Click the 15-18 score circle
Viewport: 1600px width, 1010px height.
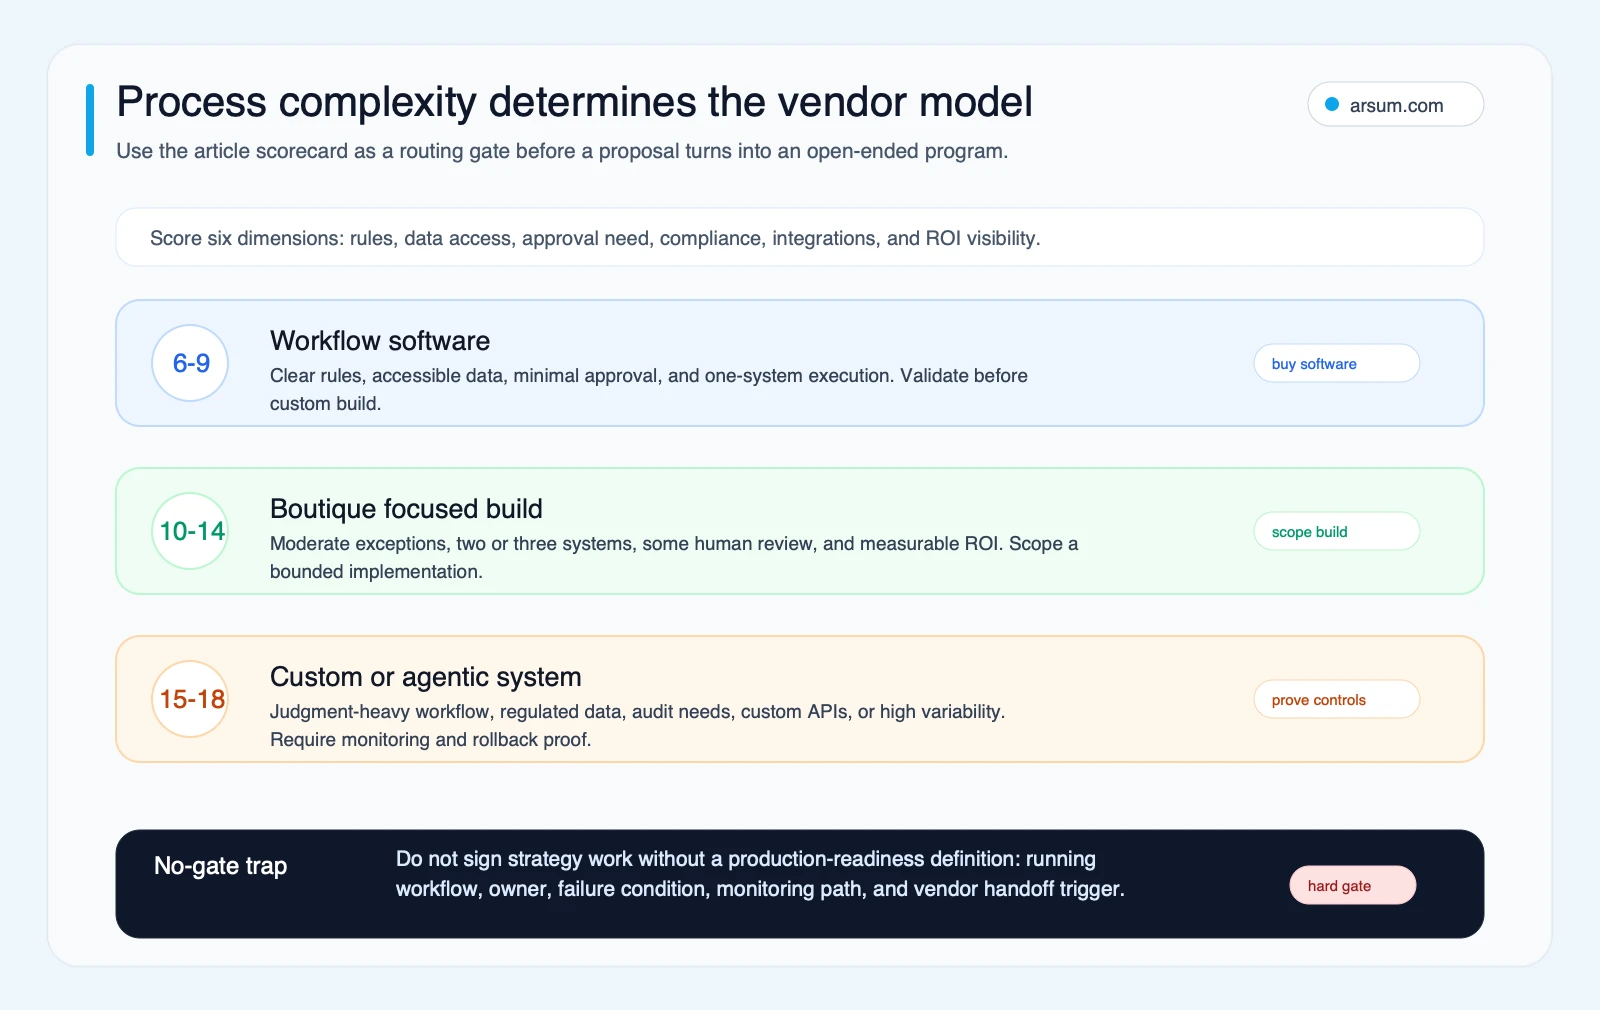pyautogui.click(x=190, y=699)
